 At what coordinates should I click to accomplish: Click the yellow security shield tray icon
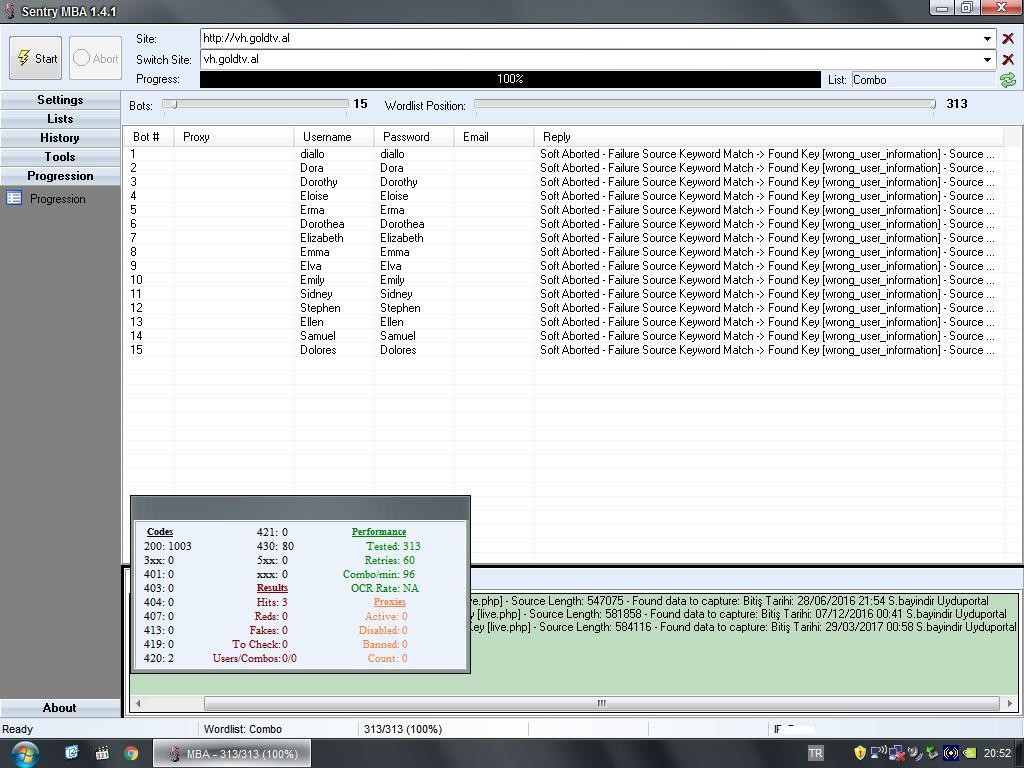(859, 753)
